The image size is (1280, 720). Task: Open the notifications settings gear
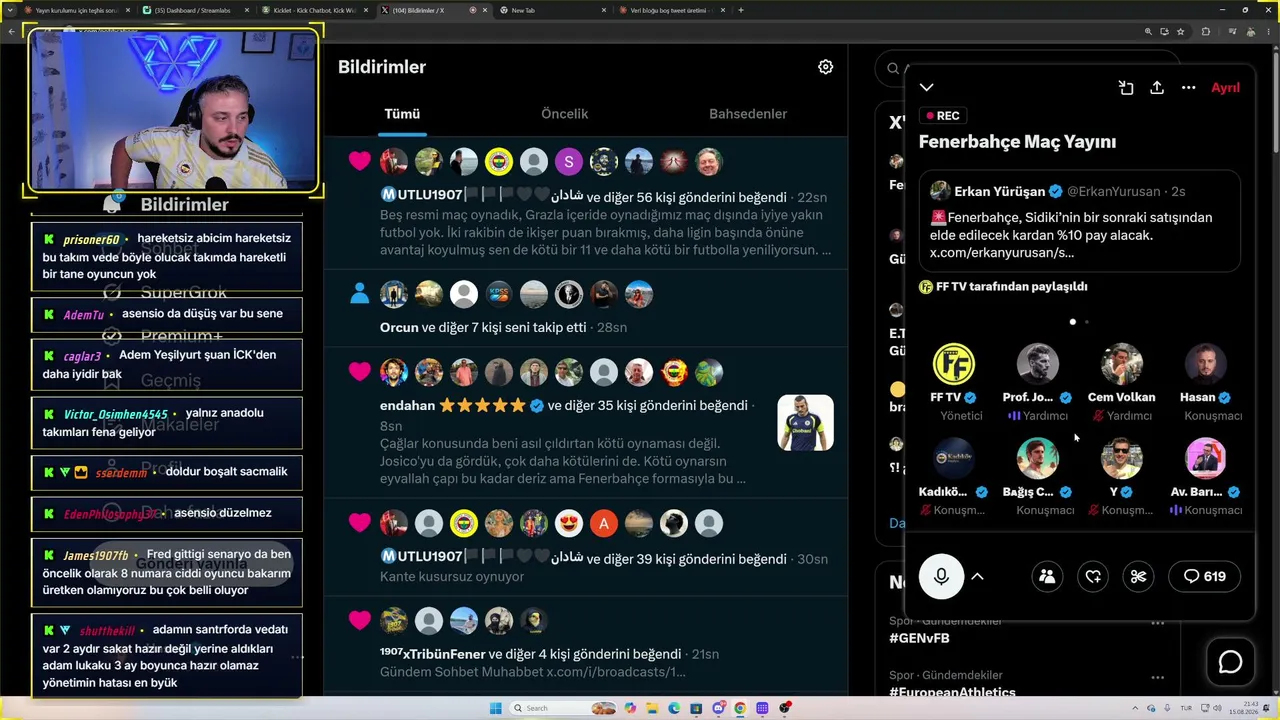[x=825, y=67]
